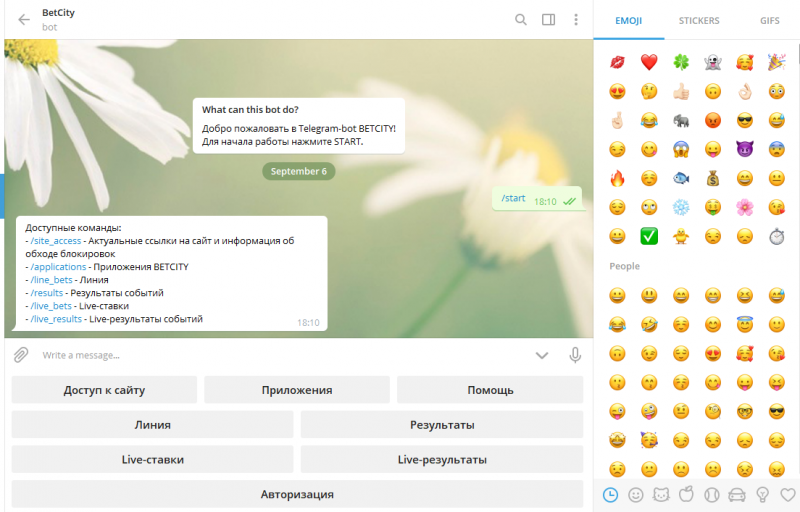Insert the party popper emoji
The image size is (800, 512).
tap(777, 62)
